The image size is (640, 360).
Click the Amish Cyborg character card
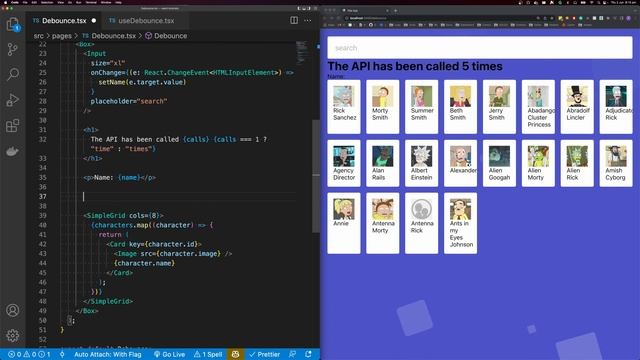point(616,163)
